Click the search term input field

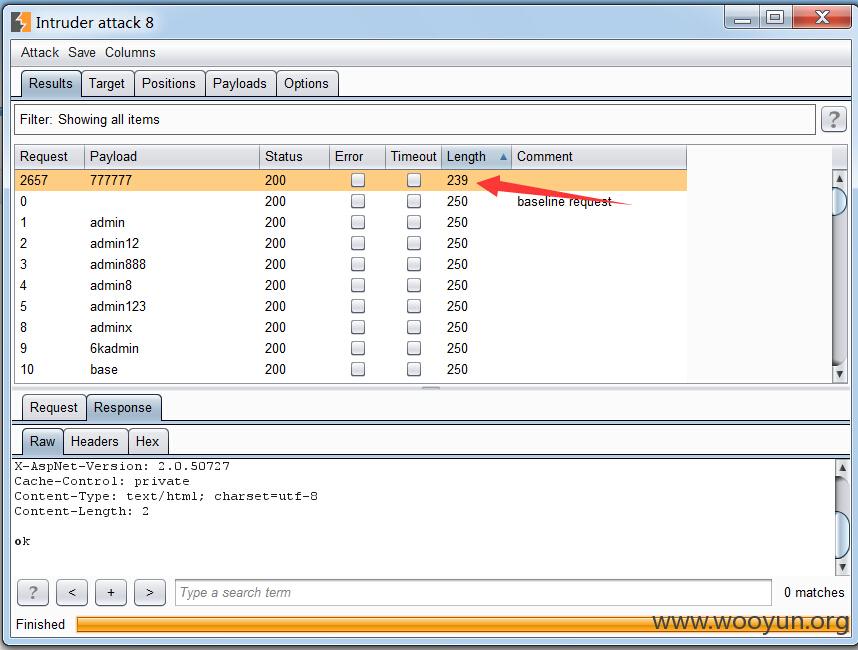click(473, 593)
